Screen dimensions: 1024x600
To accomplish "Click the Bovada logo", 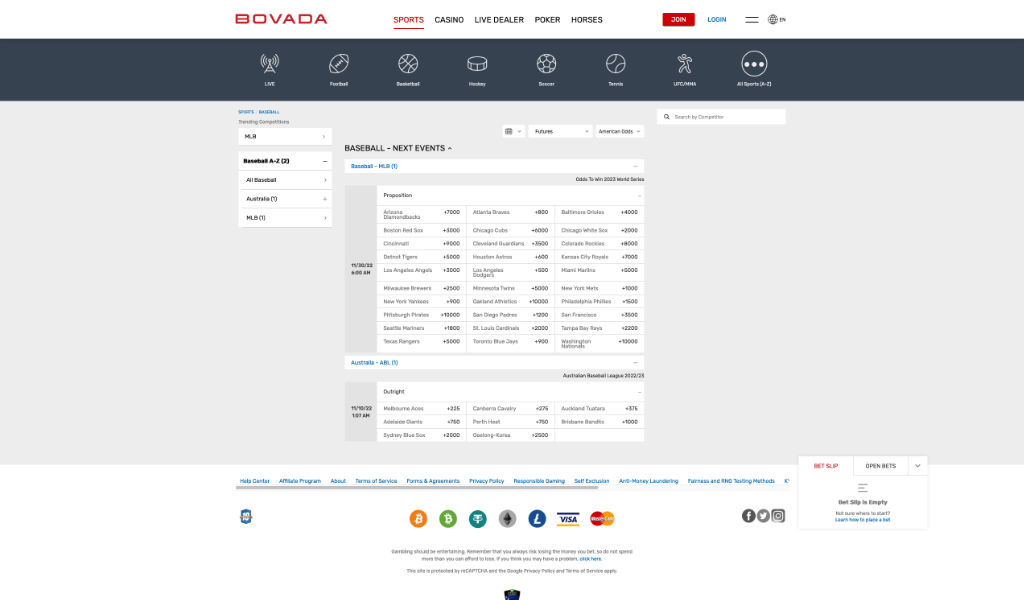I will click(281, 19).
